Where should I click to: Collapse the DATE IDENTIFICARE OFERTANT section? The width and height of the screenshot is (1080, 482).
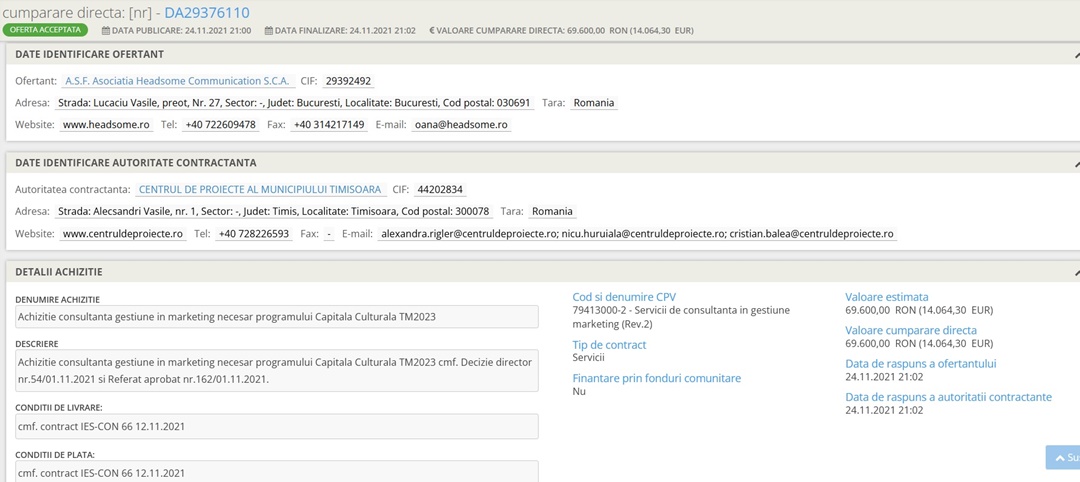point(1076,54)
